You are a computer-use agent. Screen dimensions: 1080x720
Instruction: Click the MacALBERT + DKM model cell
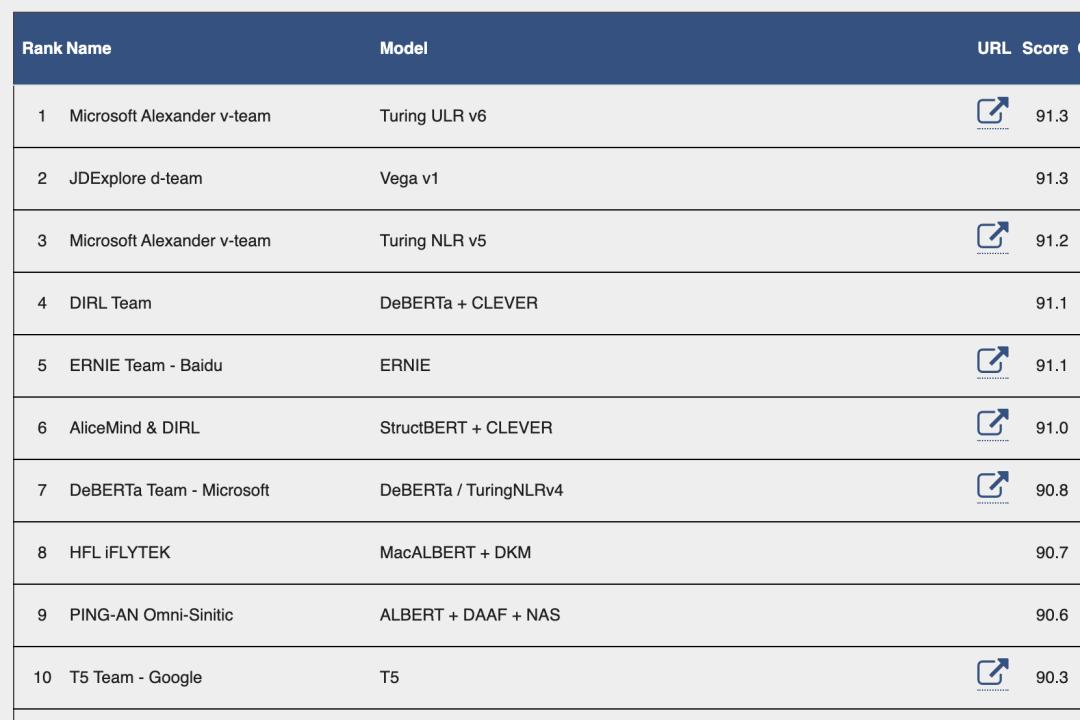coord(455,553)
